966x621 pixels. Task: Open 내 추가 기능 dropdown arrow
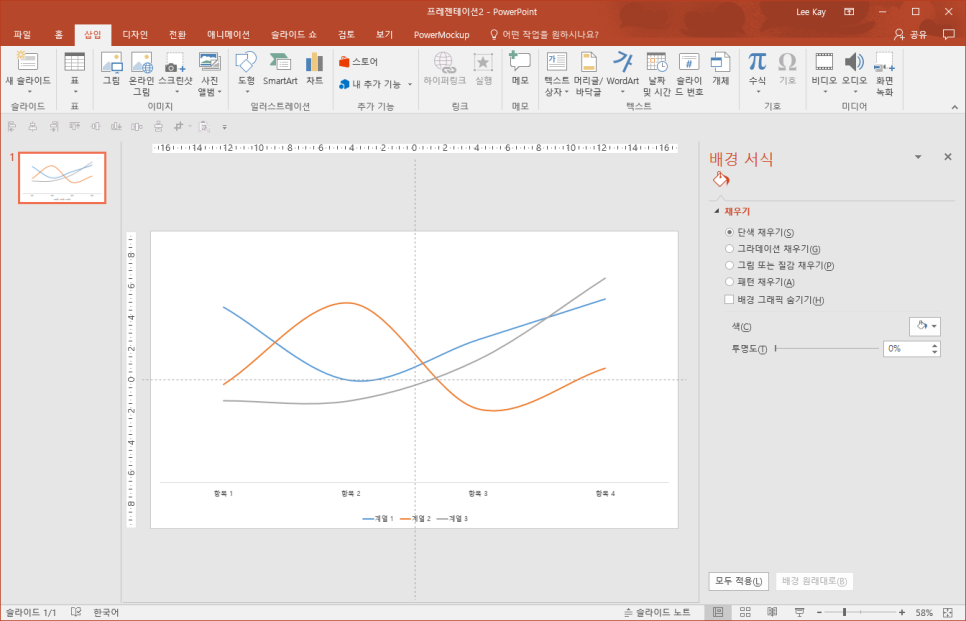(410, 84)
